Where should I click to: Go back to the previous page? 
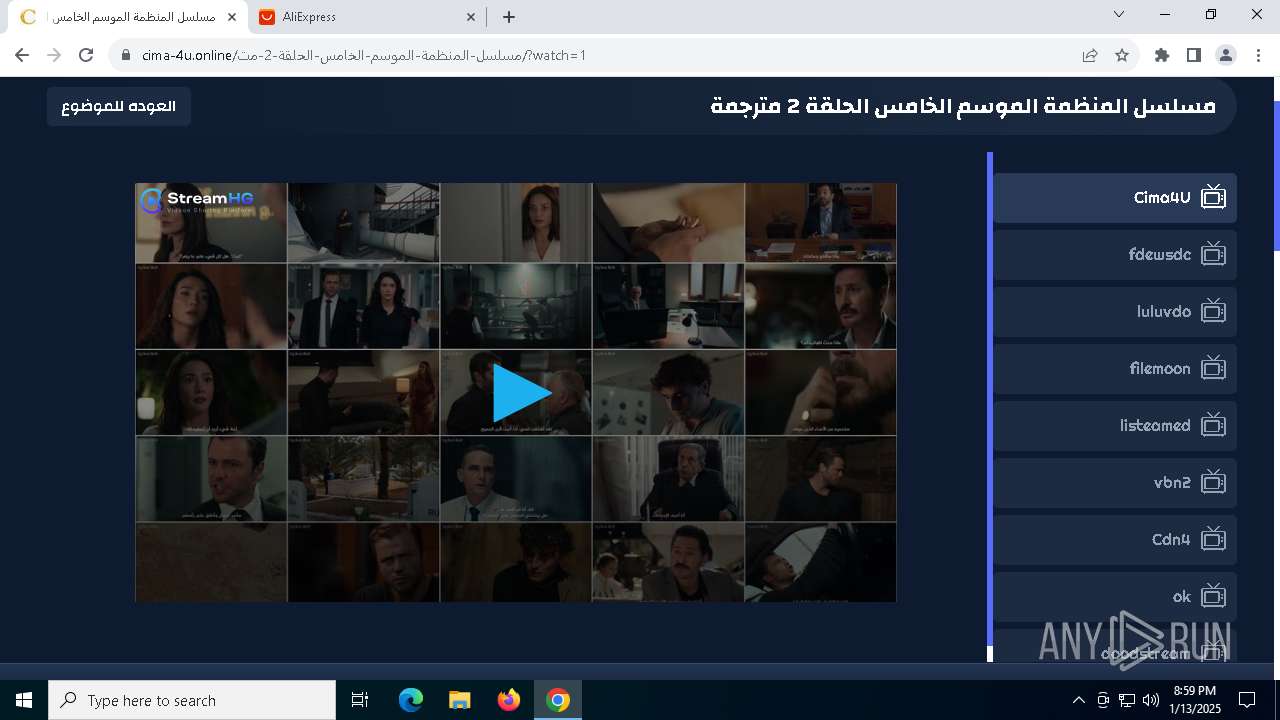(x=22, y=55)
